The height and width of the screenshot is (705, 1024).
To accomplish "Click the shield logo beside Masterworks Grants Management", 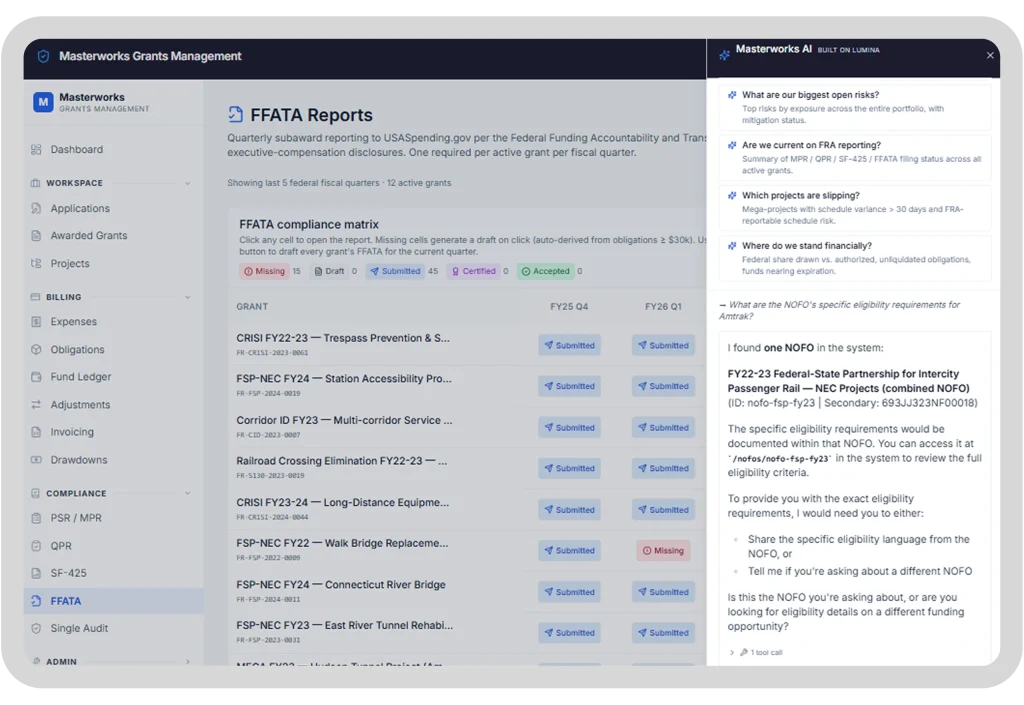I will (43, 56).
